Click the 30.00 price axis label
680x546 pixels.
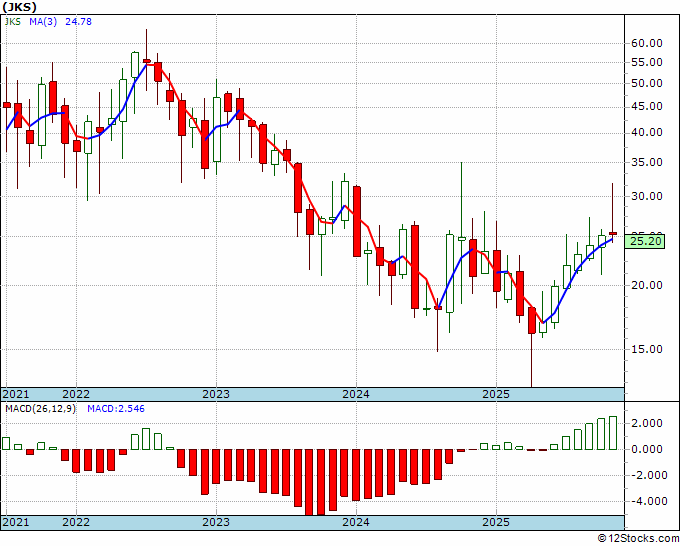[x=647, y=196]
